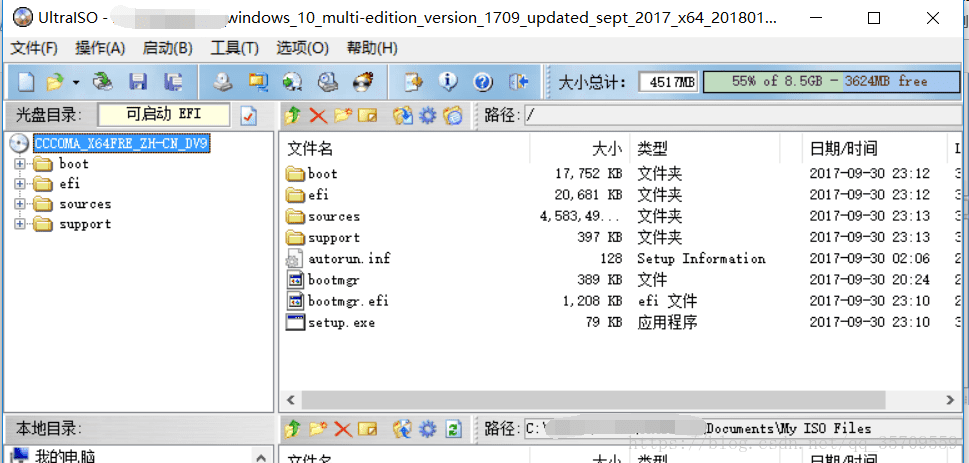This screenshot has height=463, width=969.
Task: Open the 帮助(H) menu
Action: pyautogui.click(x=371, y=48)
